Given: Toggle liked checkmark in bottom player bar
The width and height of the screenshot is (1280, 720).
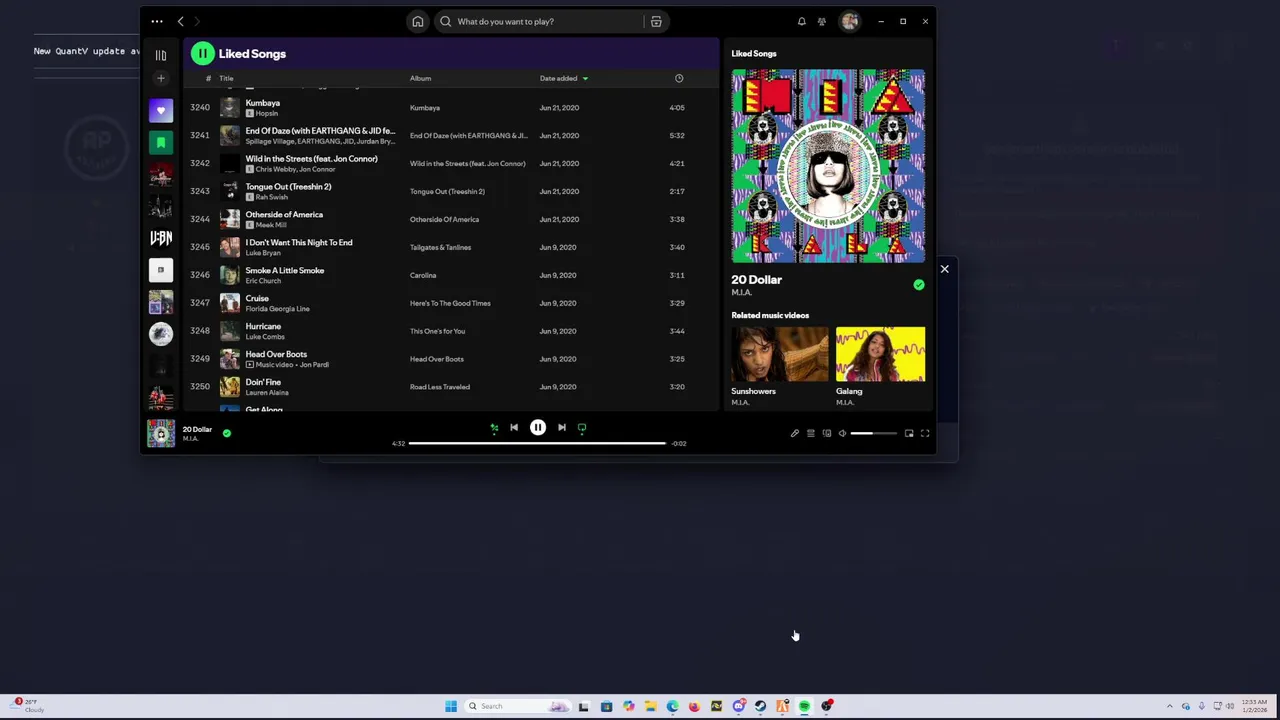Looking at the screenshot, I should click(227, 433).
